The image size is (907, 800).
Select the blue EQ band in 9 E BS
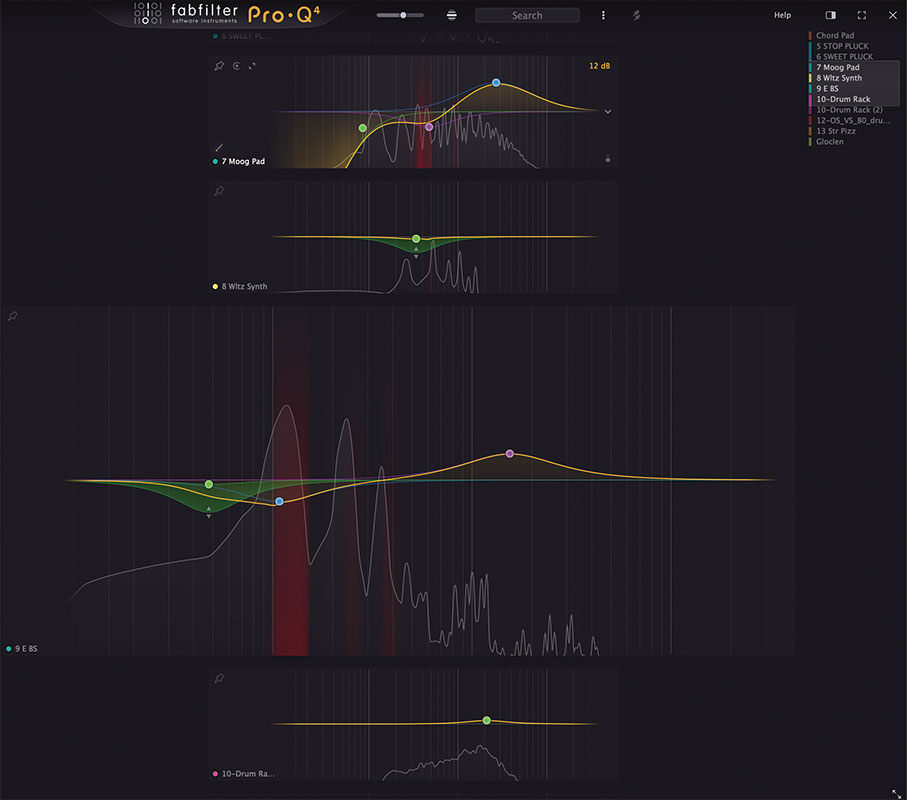click(279, 501)
